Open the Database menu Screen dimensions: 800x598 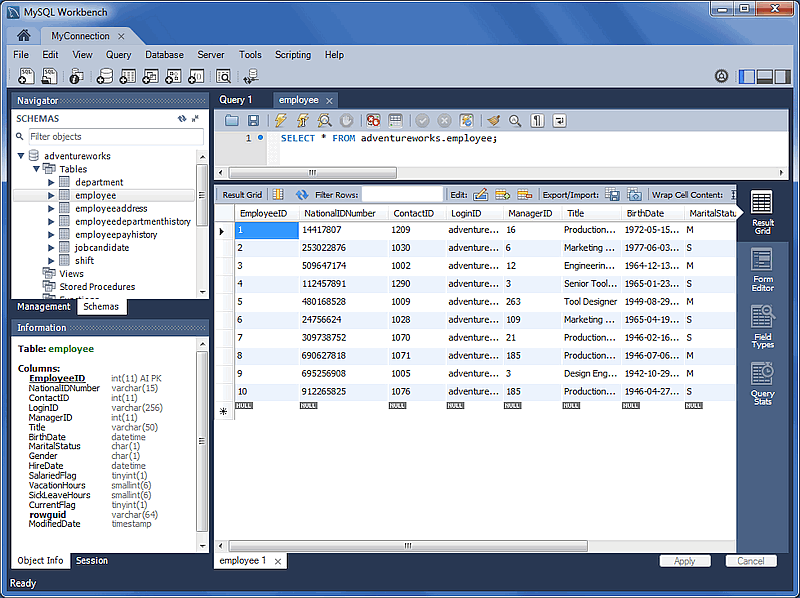[164, 55]
